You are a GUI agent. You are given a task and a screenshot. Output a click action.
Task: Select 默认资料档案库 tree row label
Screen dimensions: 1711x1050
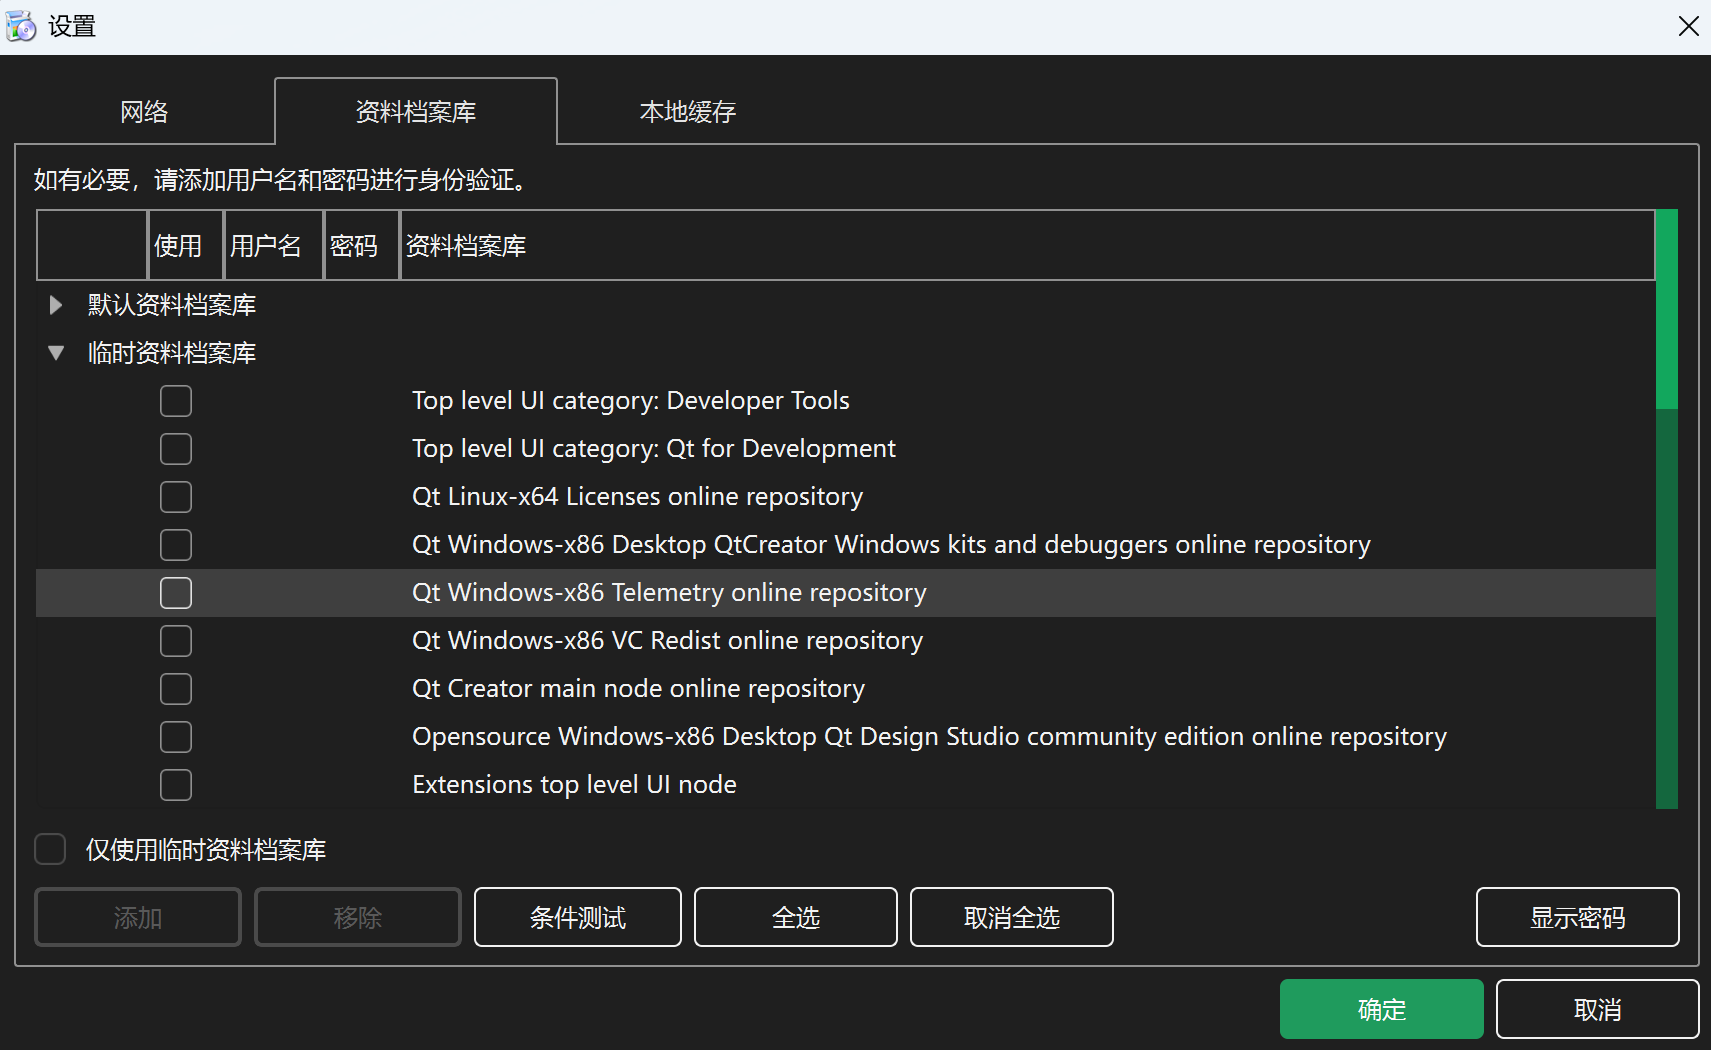[x=172, y=305]
